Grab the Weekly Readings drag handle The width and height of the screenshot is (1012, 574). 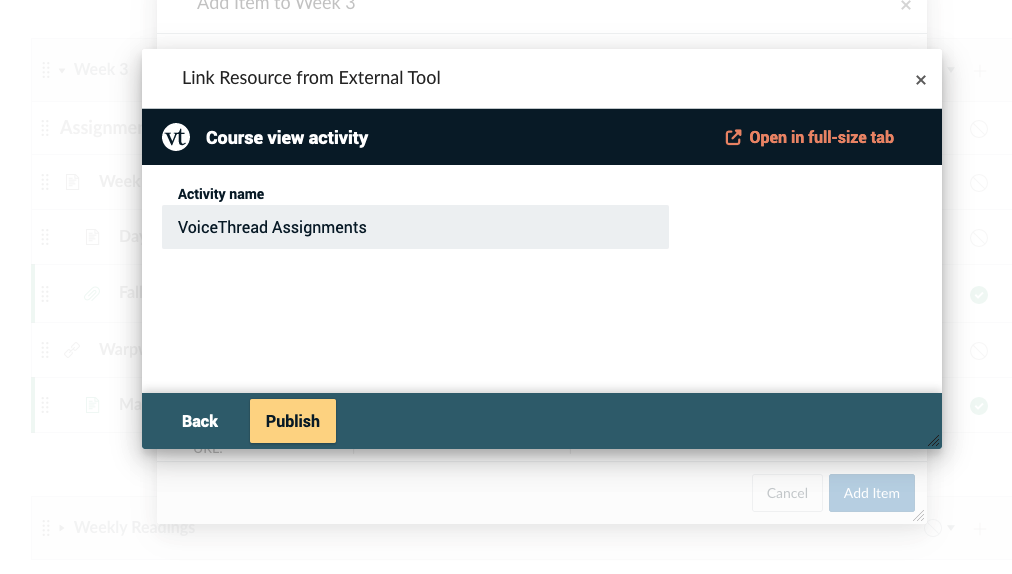[46, 528]
